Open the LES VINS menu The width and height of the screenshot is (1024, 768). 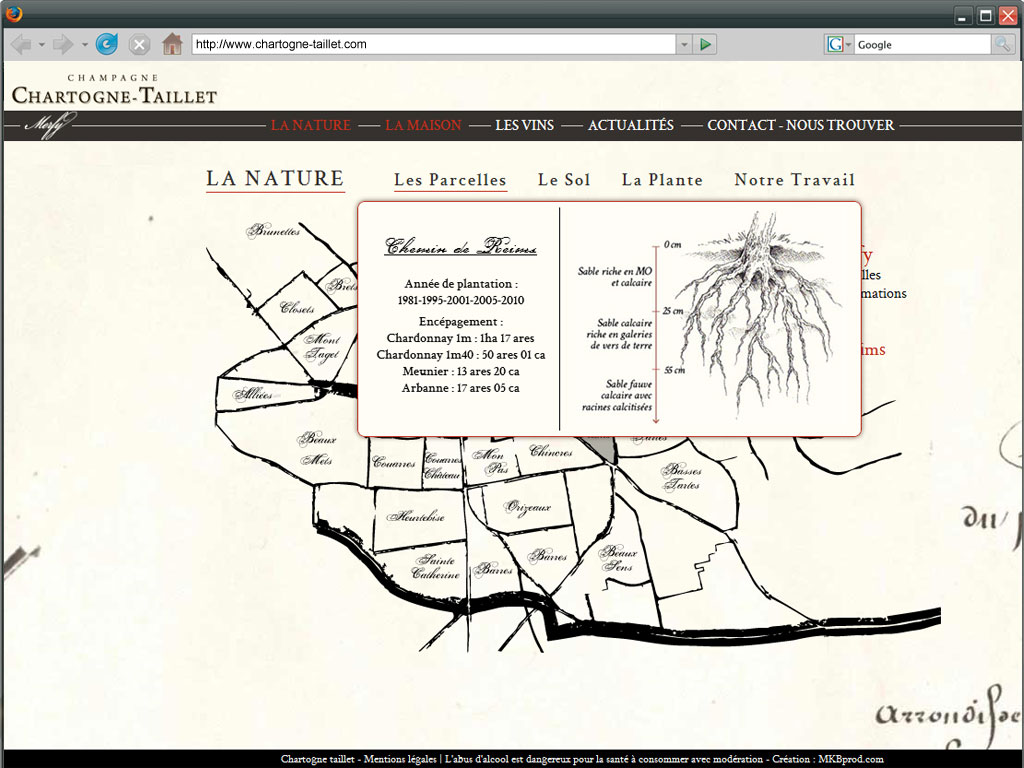(x=524, y=125)
